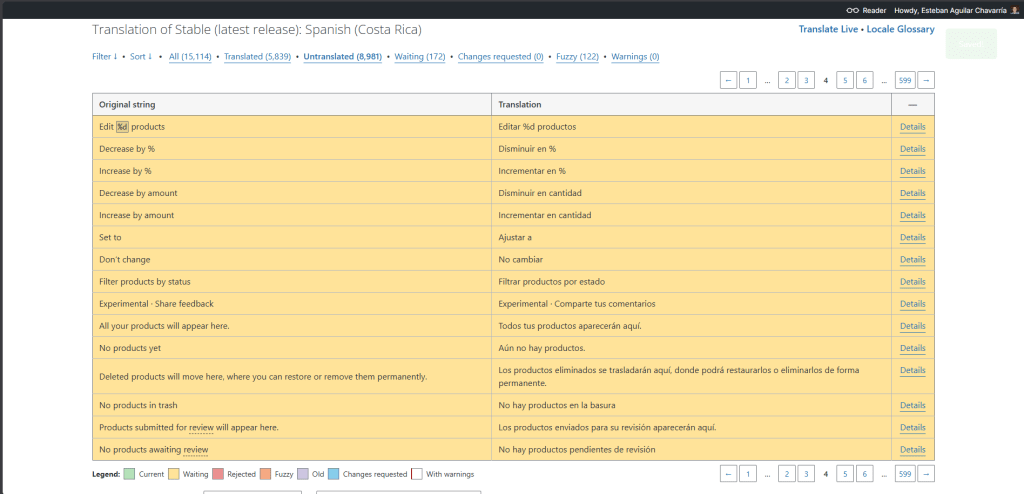The height and width of the screenshot is (494, 1024).
Task: Open page 3 in top pagination
Action: tap(807, 80)
